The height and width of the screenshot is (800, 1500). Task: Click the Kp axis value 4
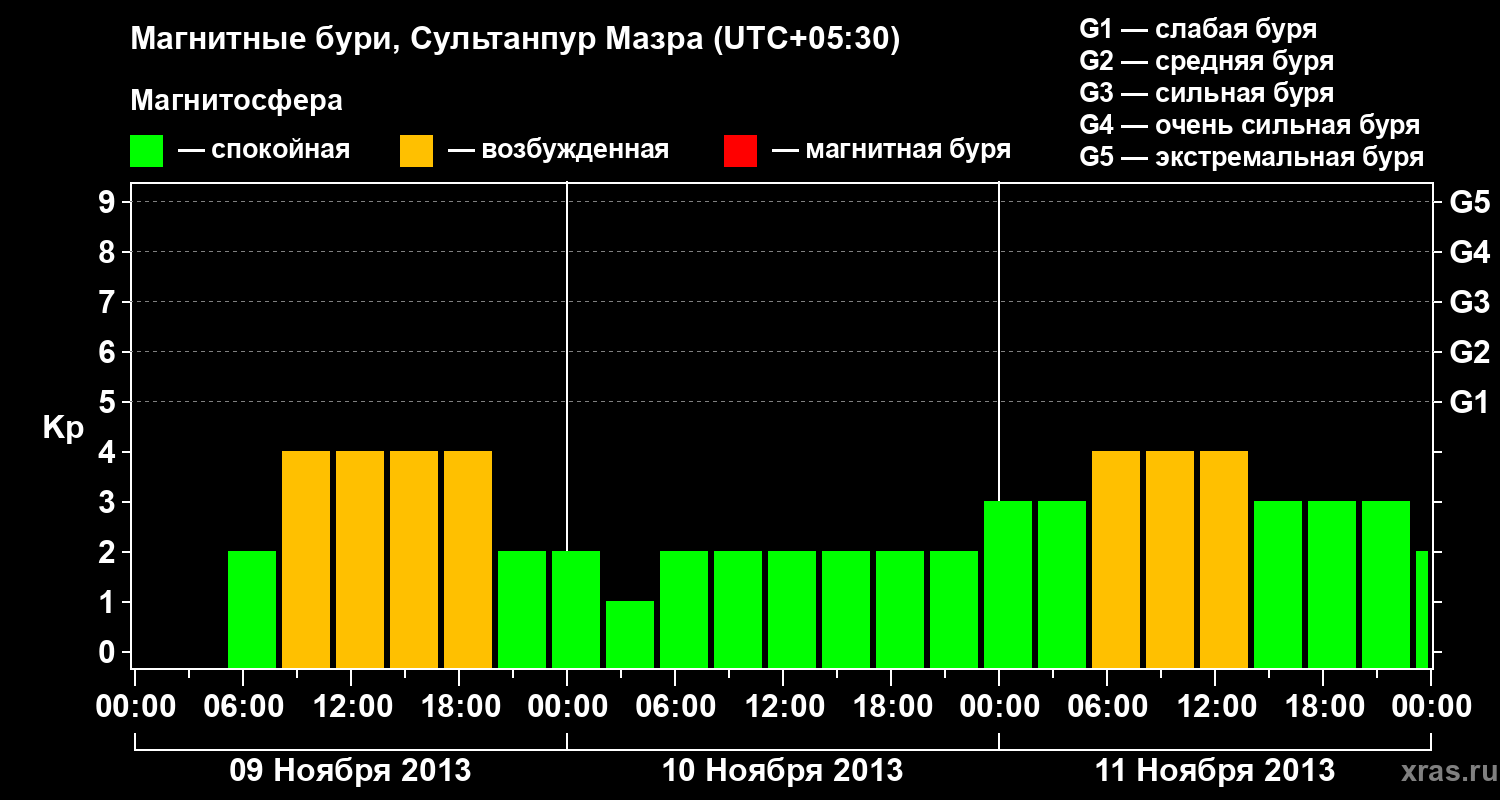[109, 452]
